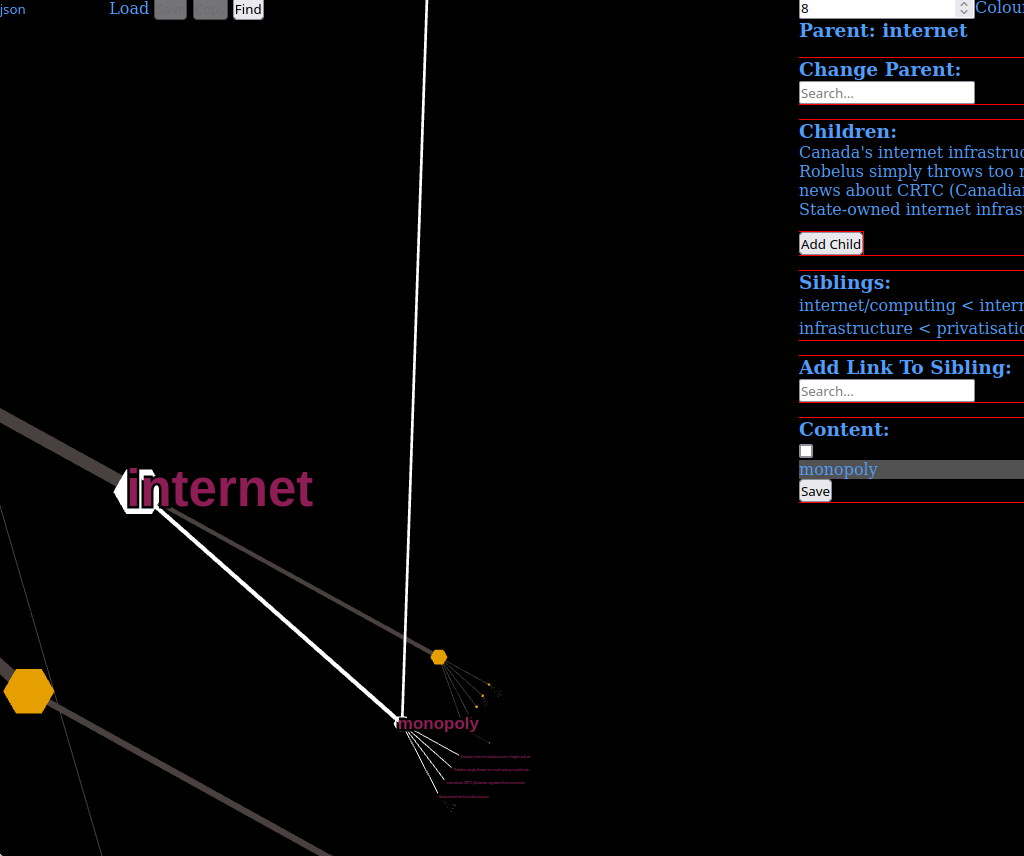Screen dimensions: 1024x856
Task: Click the Add Link To Sibling search box
Action: tap(886, 391)
